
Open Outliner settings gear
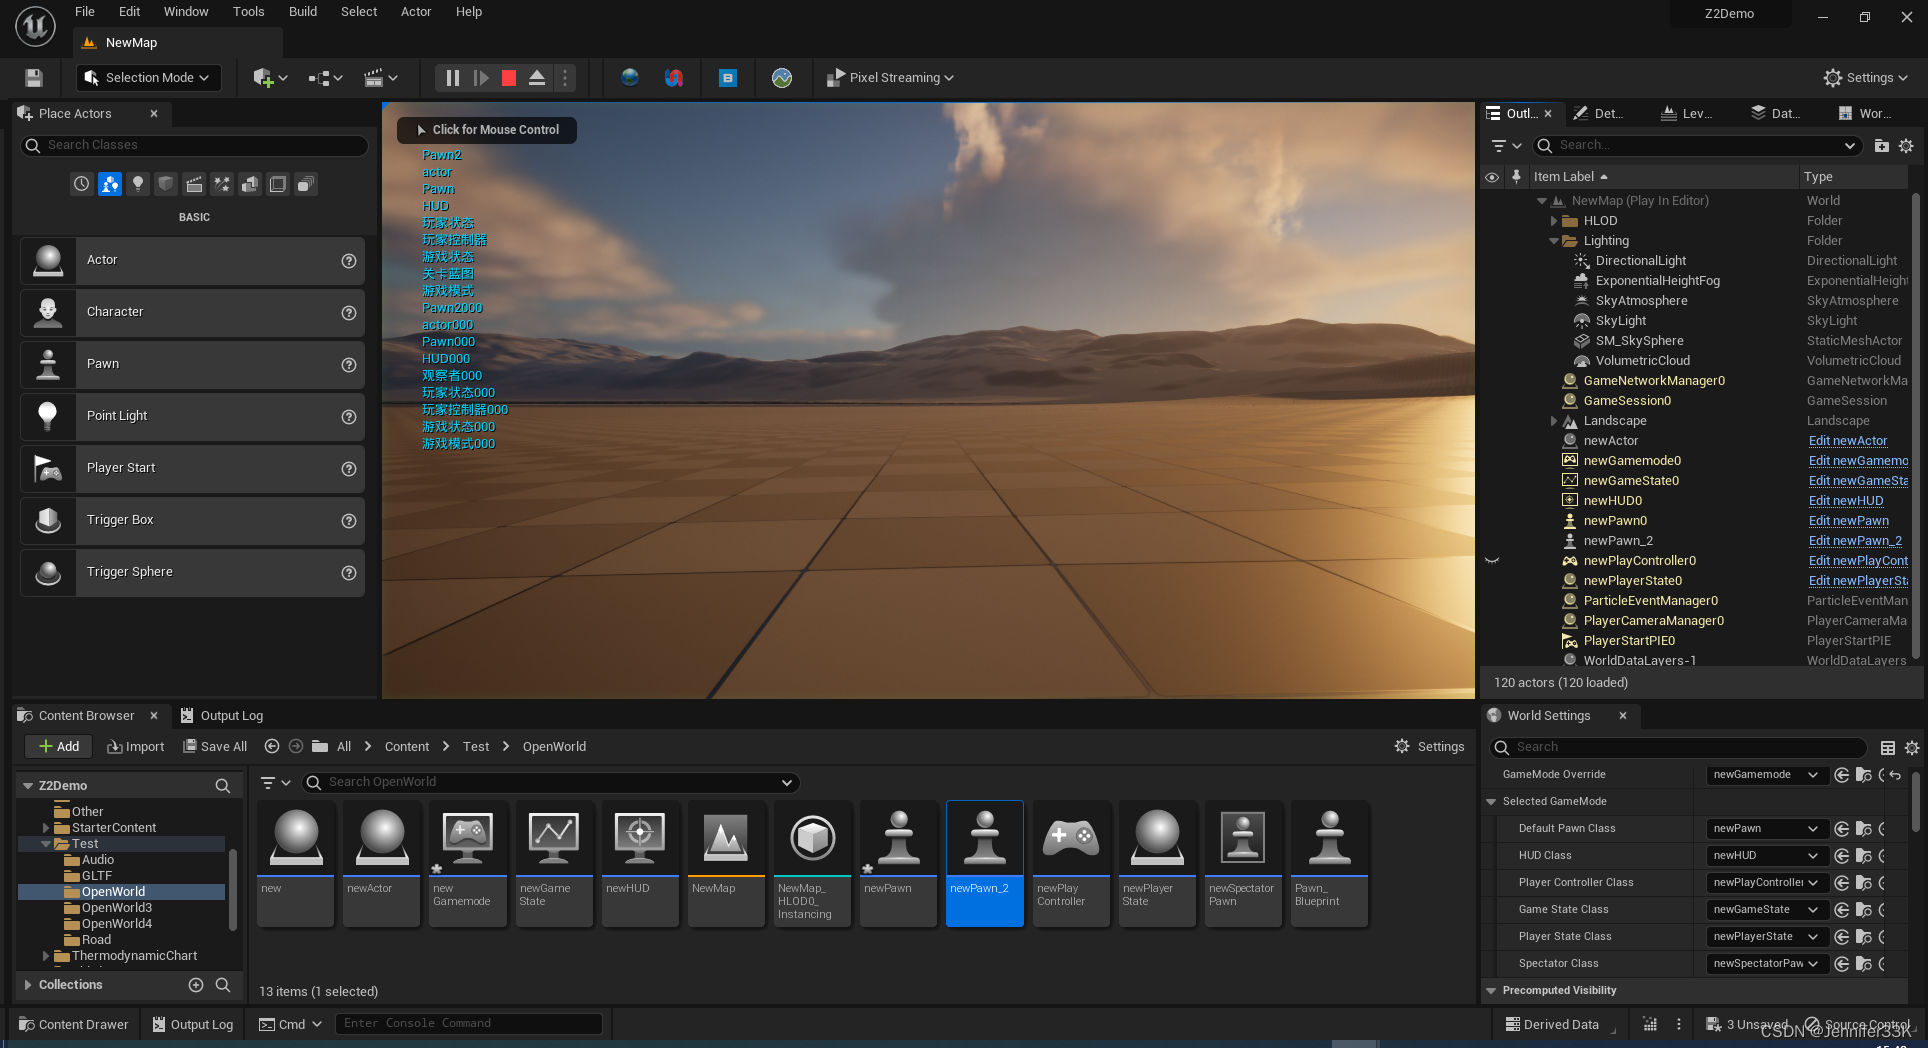1906,146
